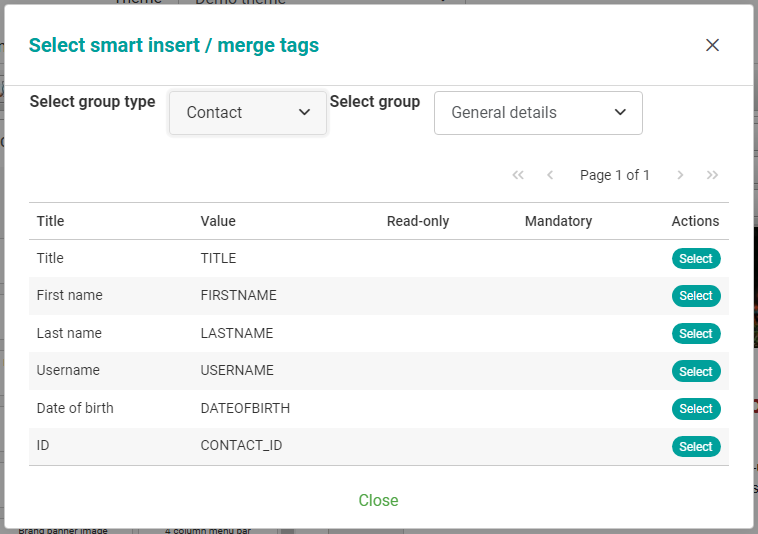The width and height of the screenshot is (758, 534).
Task: Close the merge tags dialog with X
Action: click(x=712, y=45)
